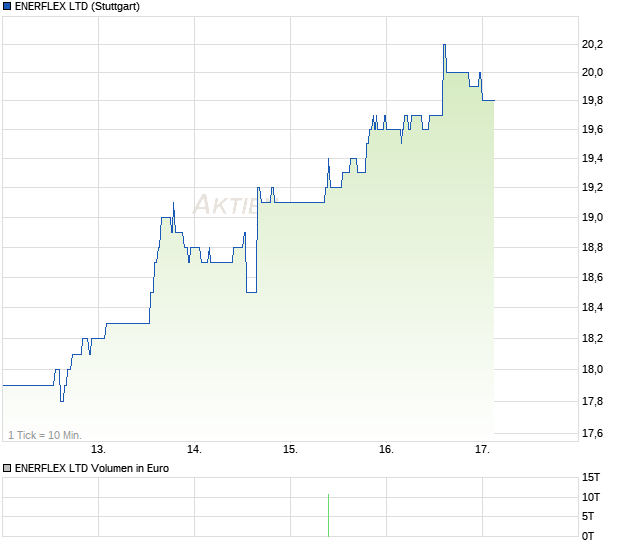Click the '15.' date axis label
This screenshot has height=546, width=620.
[x=290, y=450]
